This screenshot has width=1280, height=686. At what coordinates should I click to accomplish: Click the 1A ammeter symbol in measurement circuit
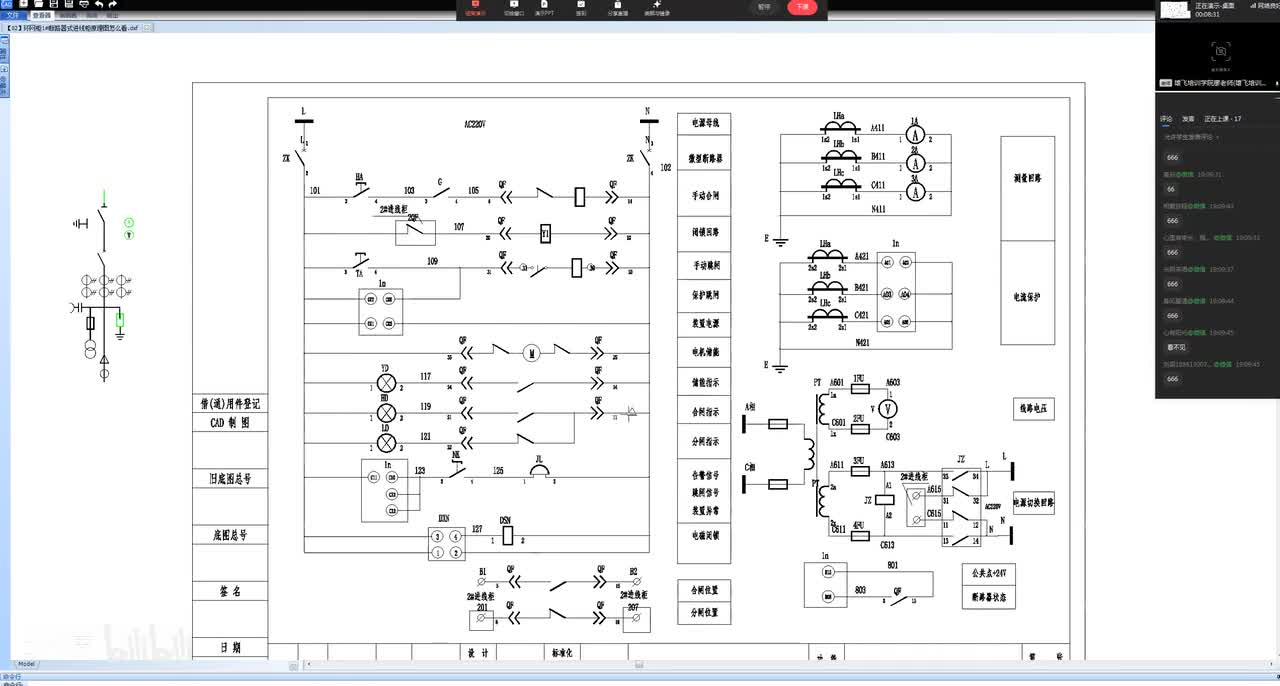coord(914,134)
